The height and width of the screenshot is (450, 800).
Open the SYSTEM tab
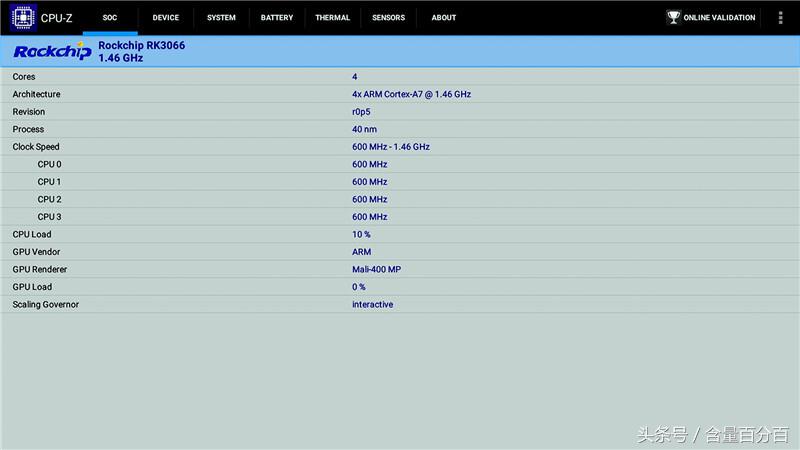coord(221,17)
